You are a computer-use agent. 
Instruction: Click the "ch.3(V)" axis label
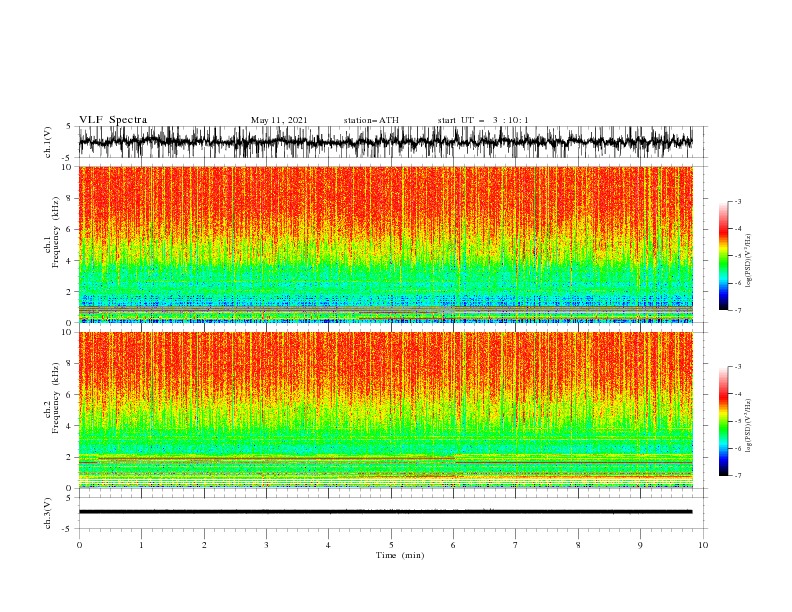48,513
